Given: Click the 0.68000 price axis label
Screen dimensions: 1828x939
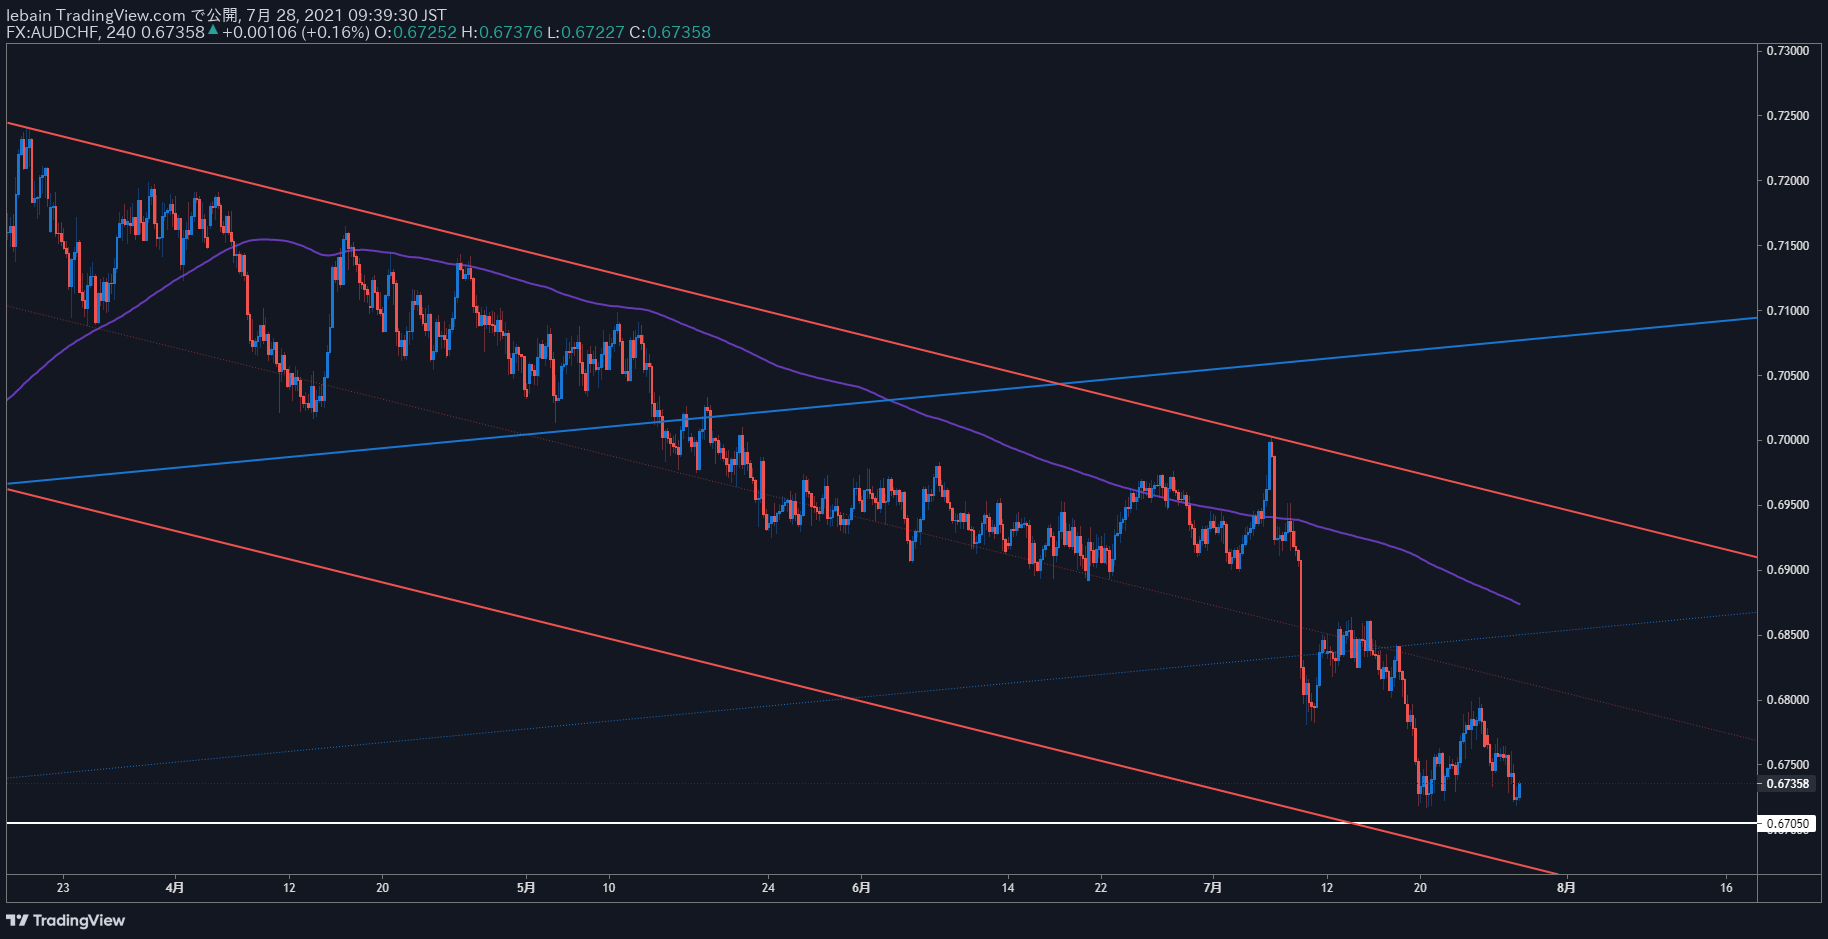Looking at the screenshot, I should (x=1787, y=700).
